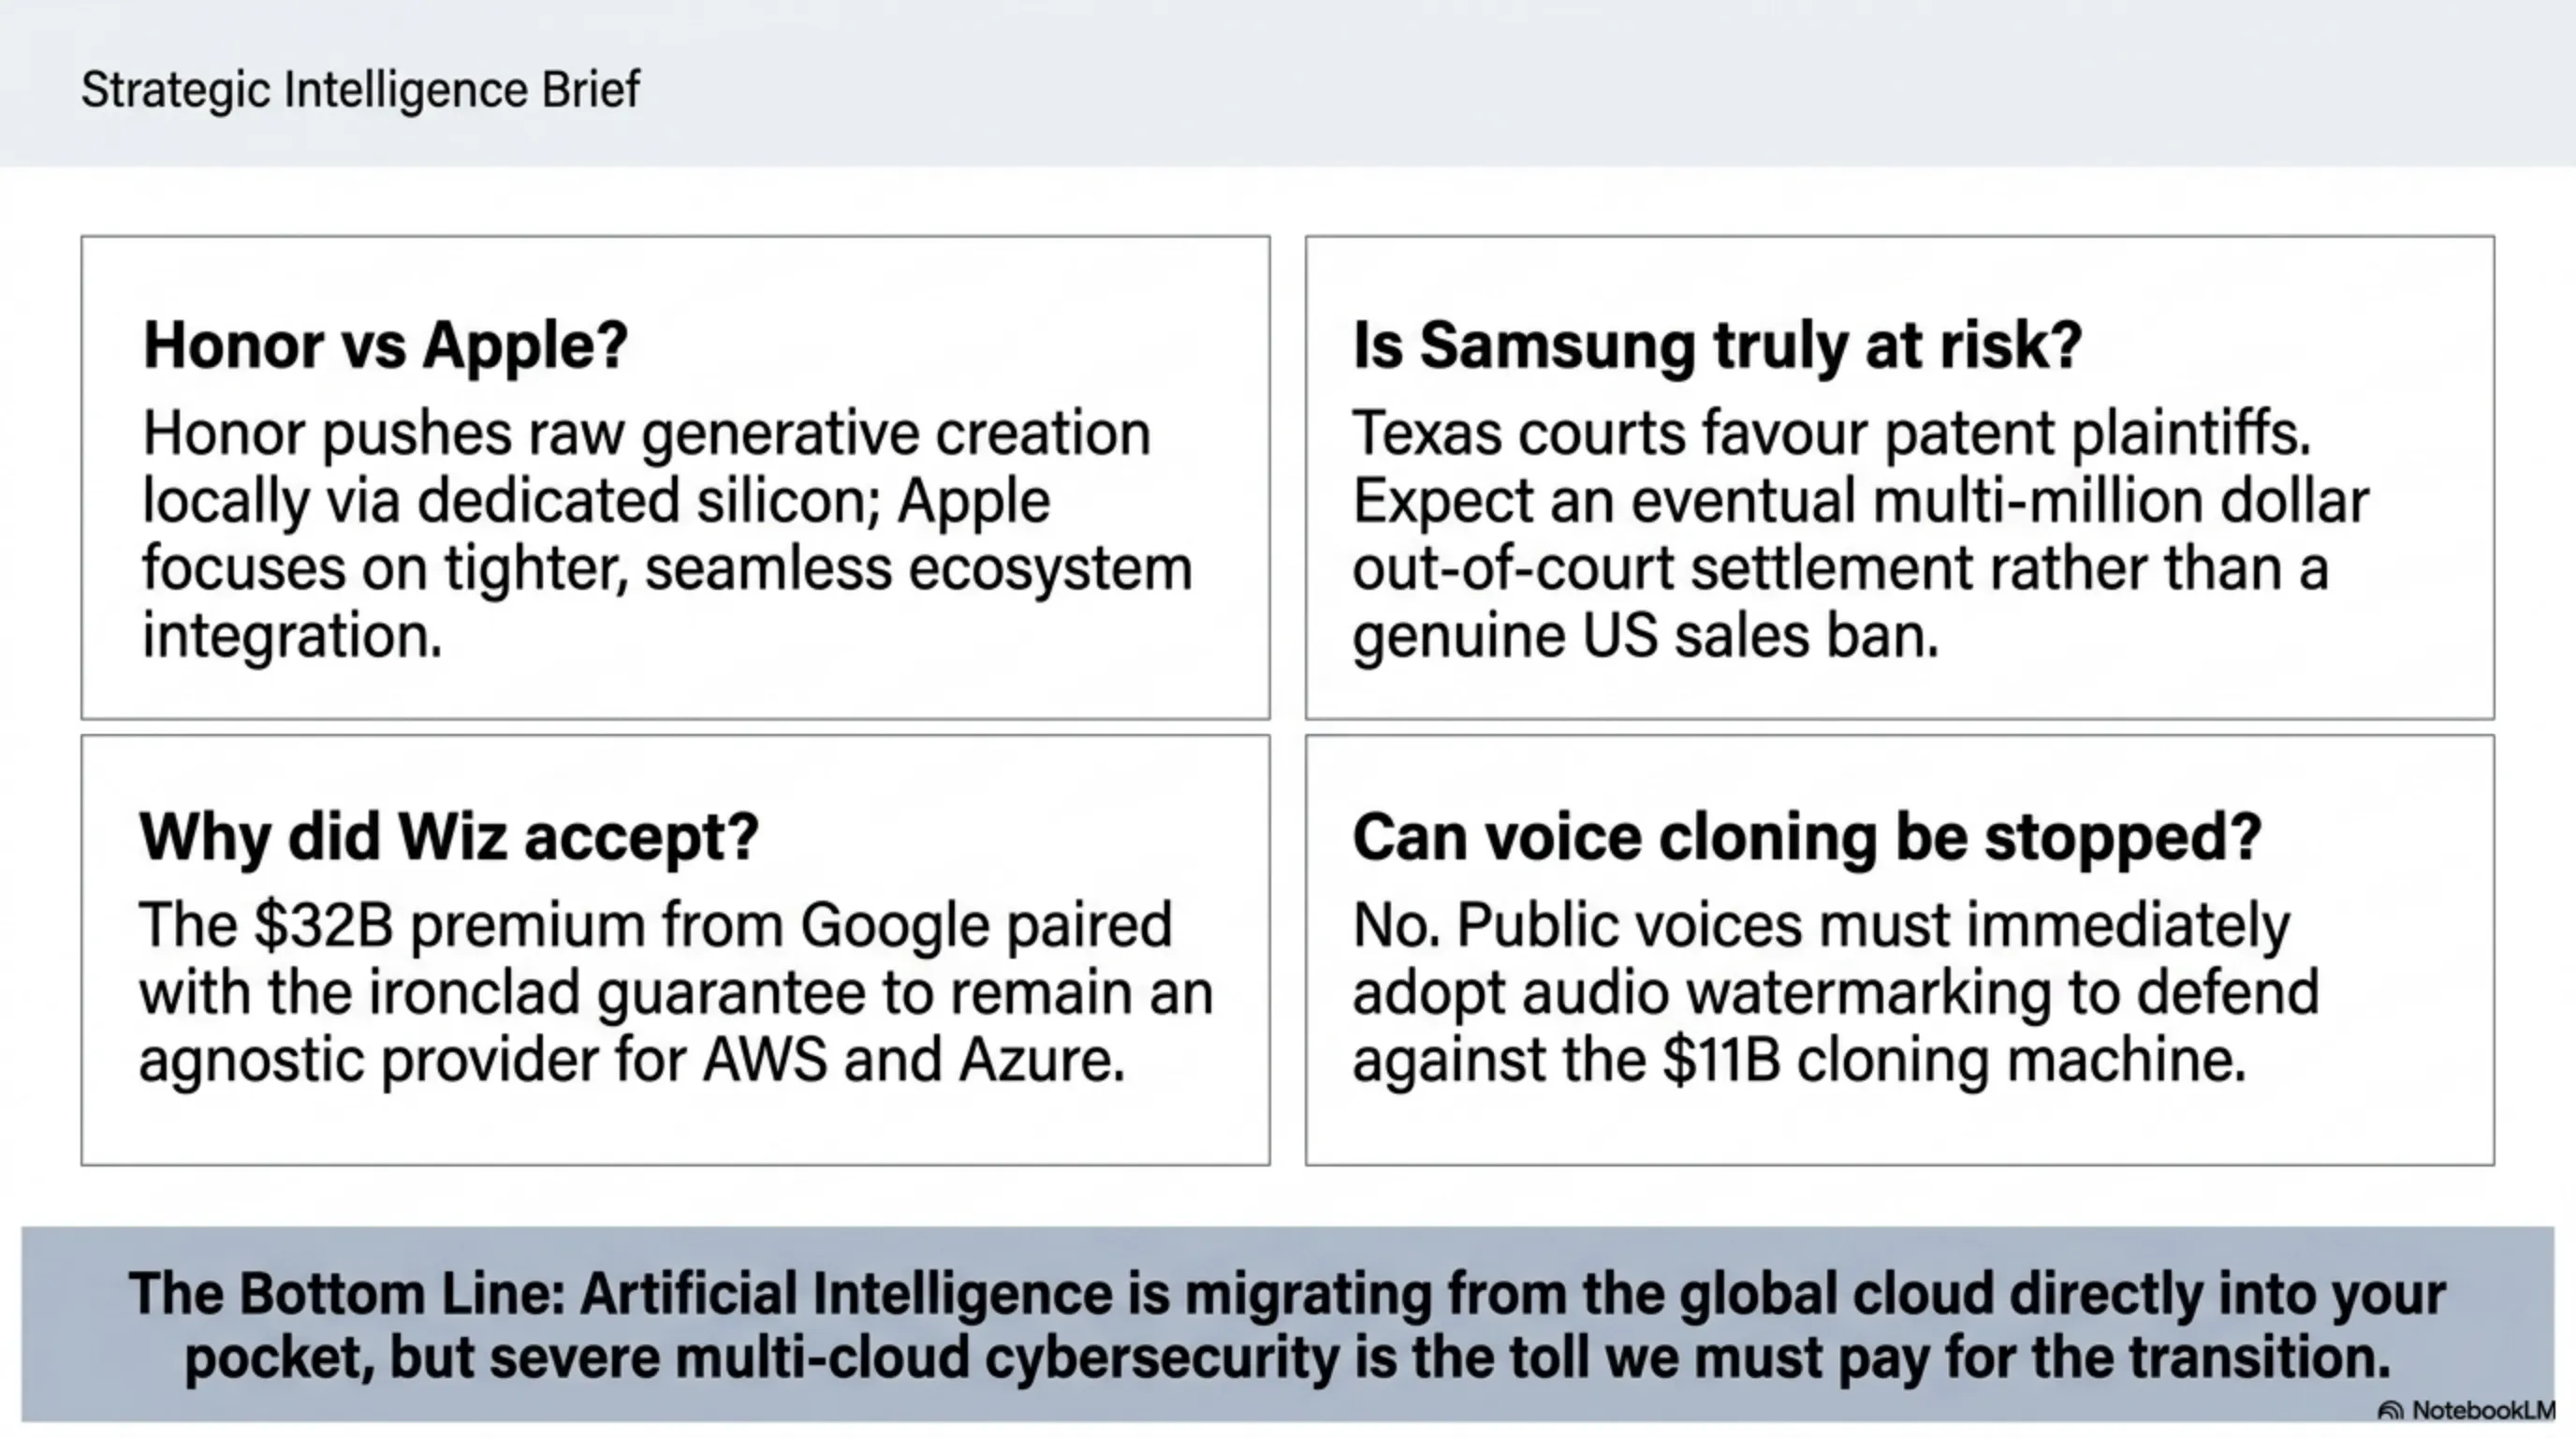Open the "Why did Wiz accept?" heading
The image size is (2576, 1438).
449,836
